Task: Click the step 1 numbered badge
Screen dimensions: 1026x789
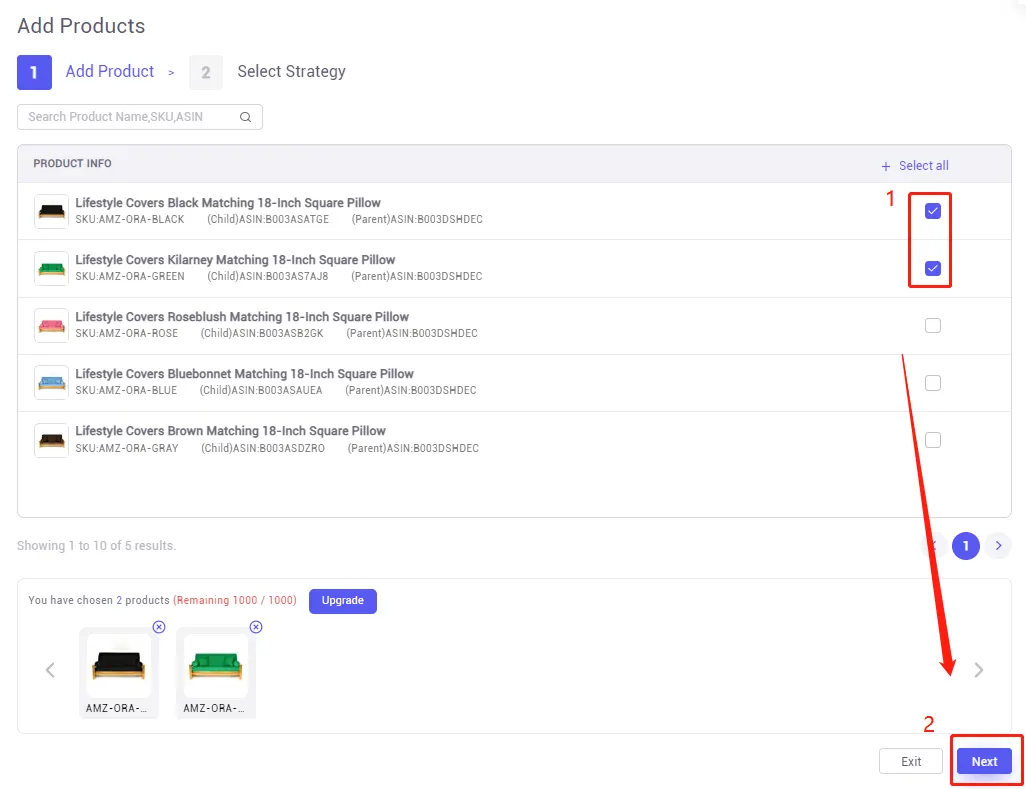Action: [x=33, y=72]
